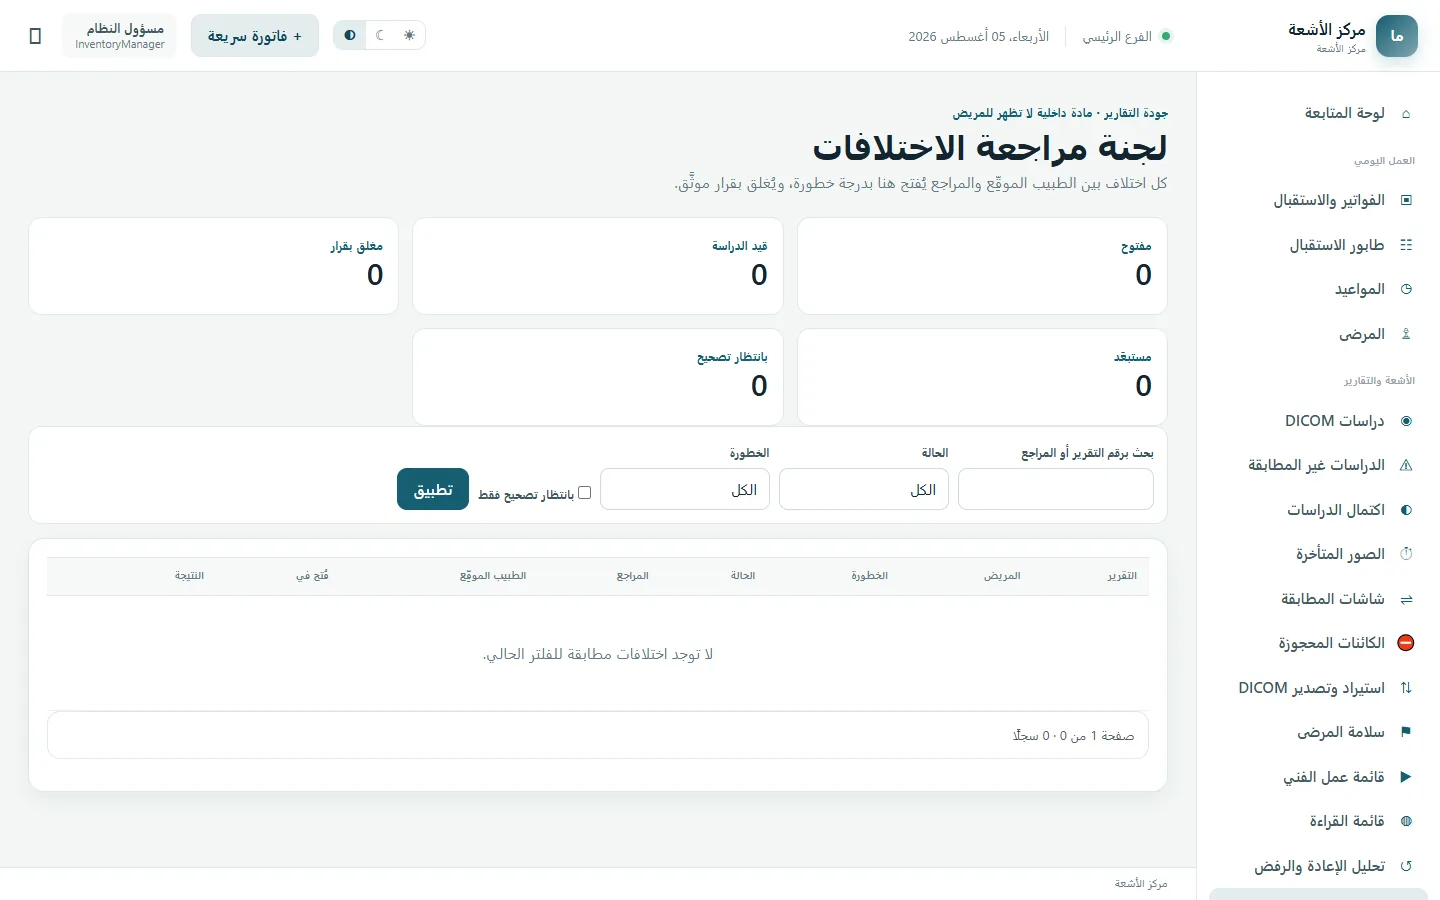Open تحليل الإعادة والرفض page
This screenshot has width=1440, height=900.
(1318, 866)
